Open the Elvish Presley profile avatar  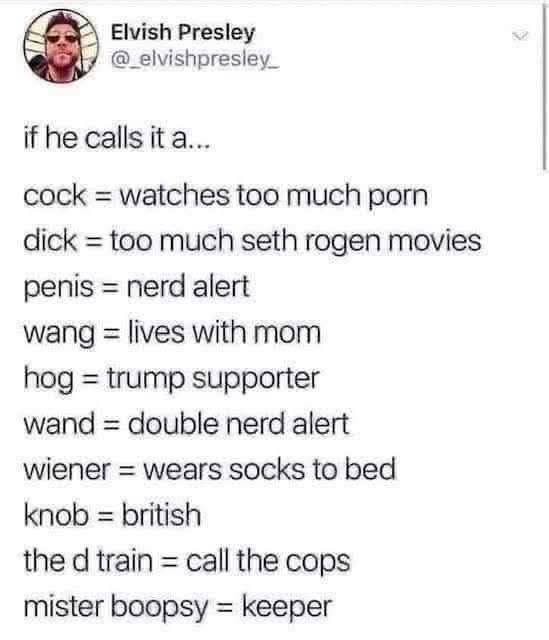pos(61,46)
